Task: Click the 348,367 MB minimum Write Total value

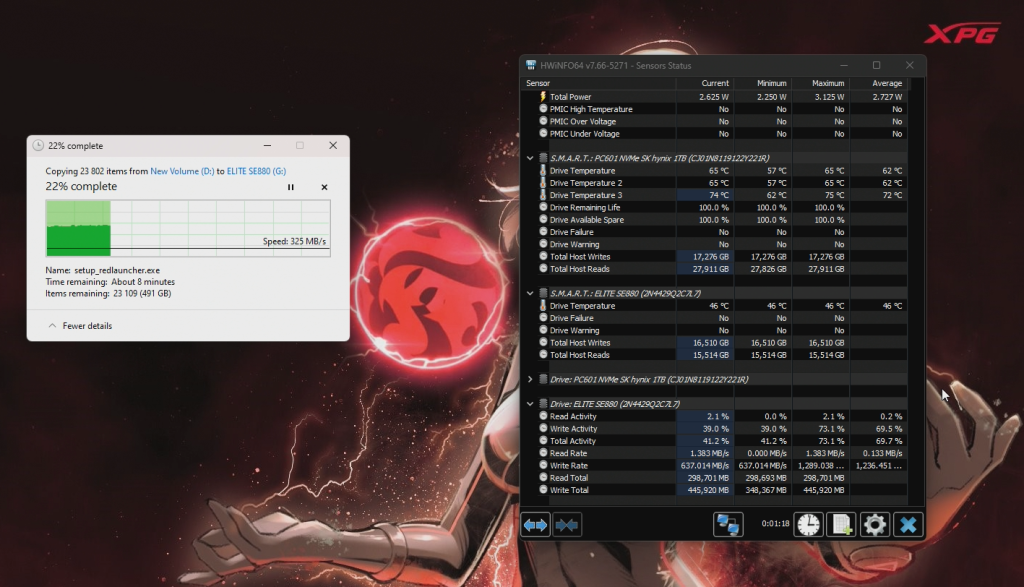Action: point(765,490)
